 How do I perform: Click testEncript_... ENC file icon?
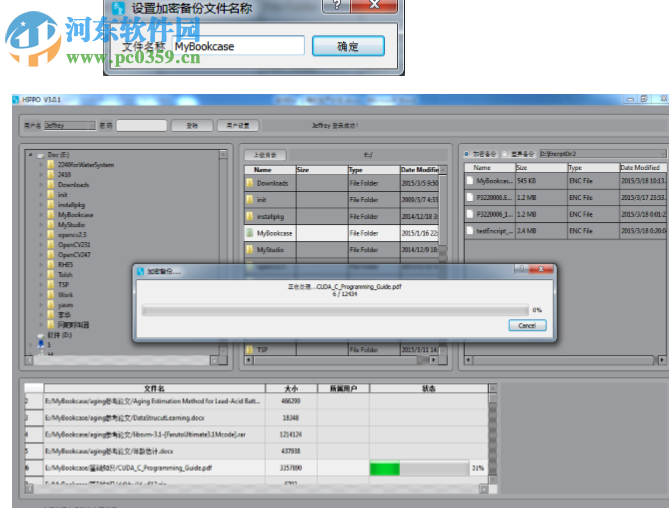tap(470, 231)
